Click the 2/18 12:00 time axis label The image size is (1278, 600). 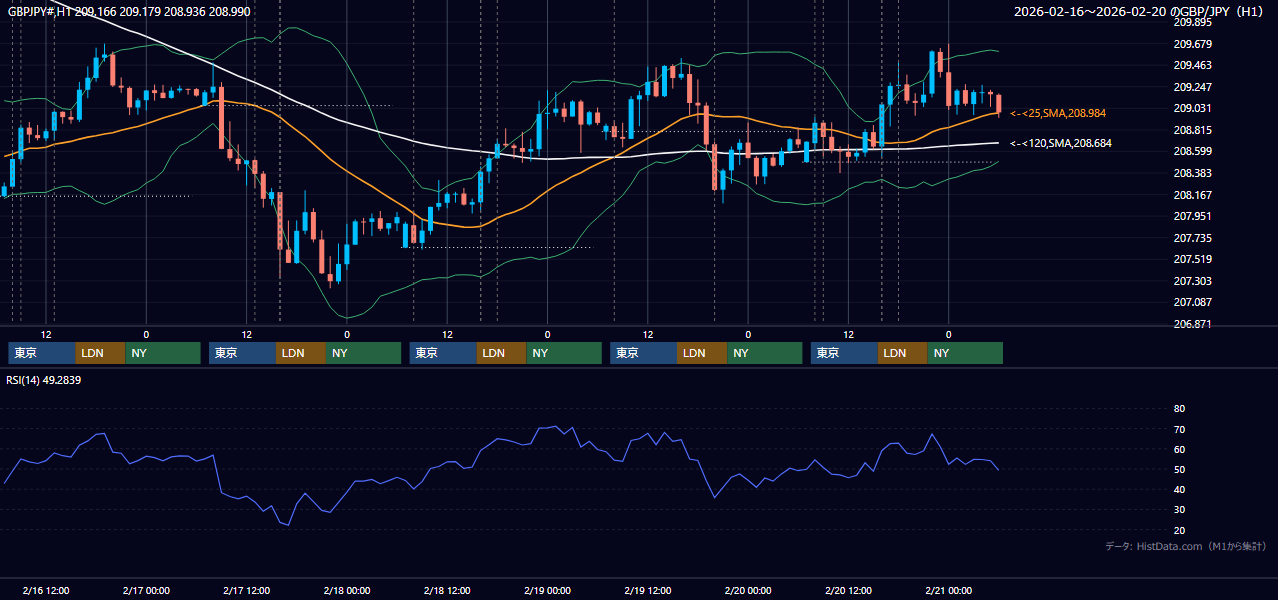pyautogui.click(x=447, y=591)
